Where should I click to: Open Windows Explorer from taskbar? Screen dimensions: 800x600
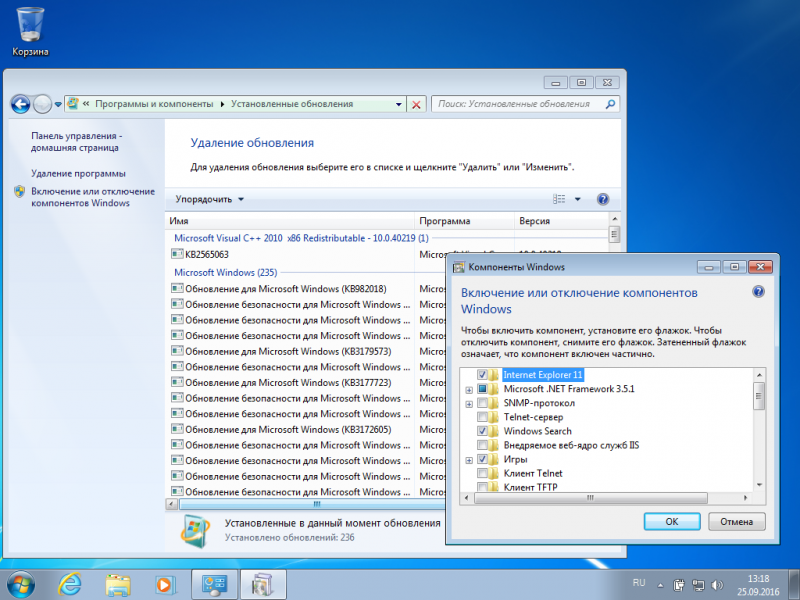click(118, 585)
